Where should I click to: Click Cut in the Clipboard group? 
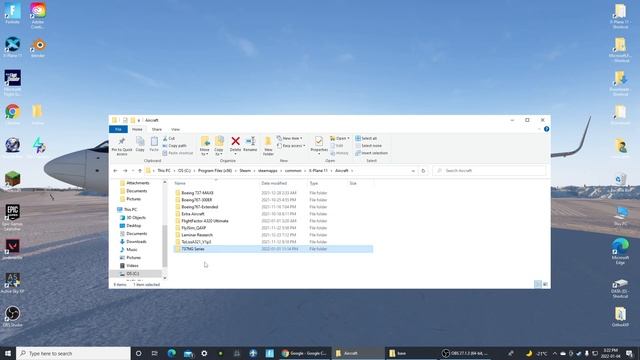[x=169, y=138]
